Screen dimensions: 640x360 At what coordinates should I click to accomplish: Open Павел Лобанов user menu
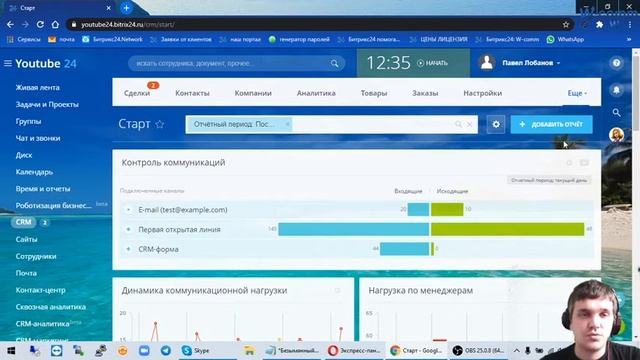pyautogui.click(x=531, y=63)
